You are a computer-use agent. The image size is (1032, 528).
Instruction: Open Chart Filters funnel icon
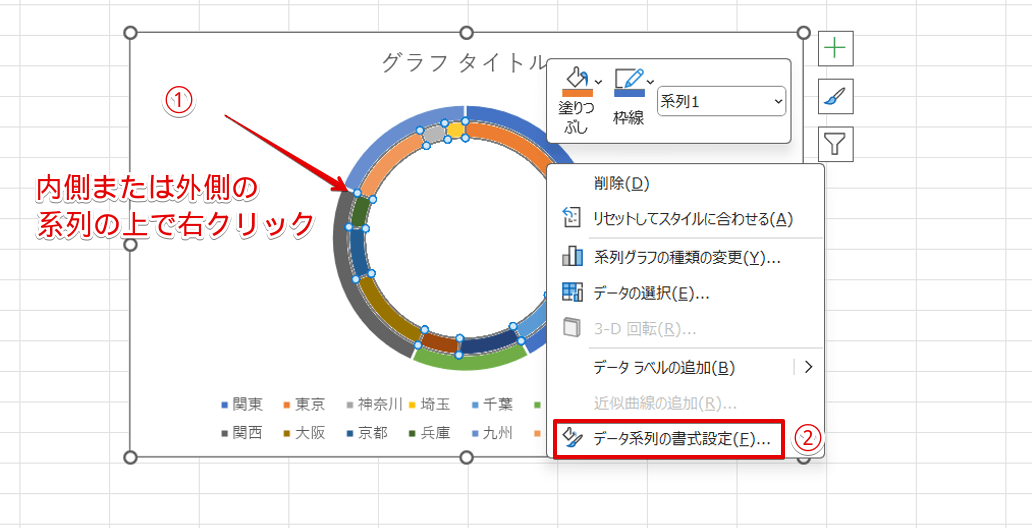click(x=835, y=144)
